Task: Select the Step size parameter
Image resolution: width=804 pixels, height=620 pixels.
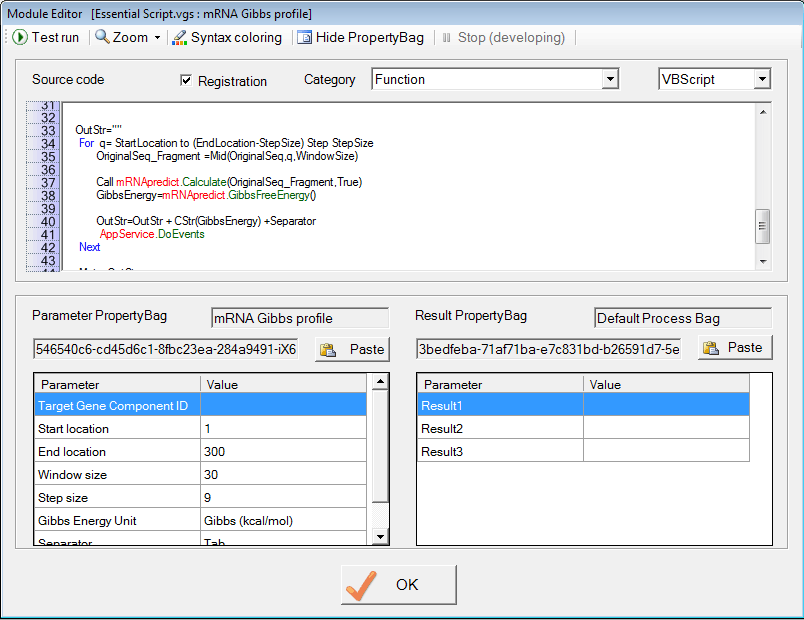Action: tap(117, 497)
